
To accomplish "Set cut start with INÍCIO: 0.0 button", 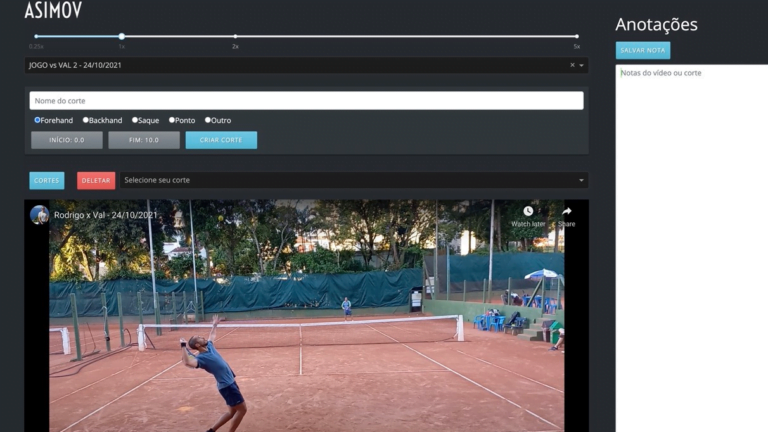I will click(67, 140).
